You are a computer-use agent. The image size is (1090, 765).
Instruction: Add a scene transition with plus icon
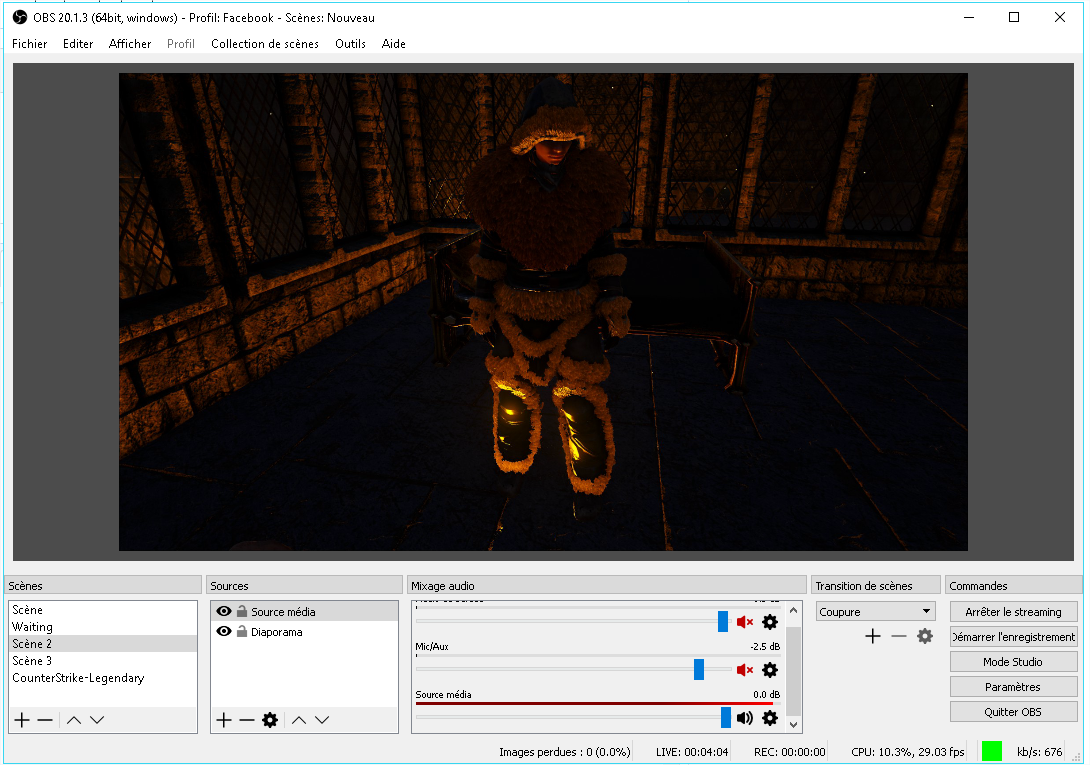[x=873, y=636]
